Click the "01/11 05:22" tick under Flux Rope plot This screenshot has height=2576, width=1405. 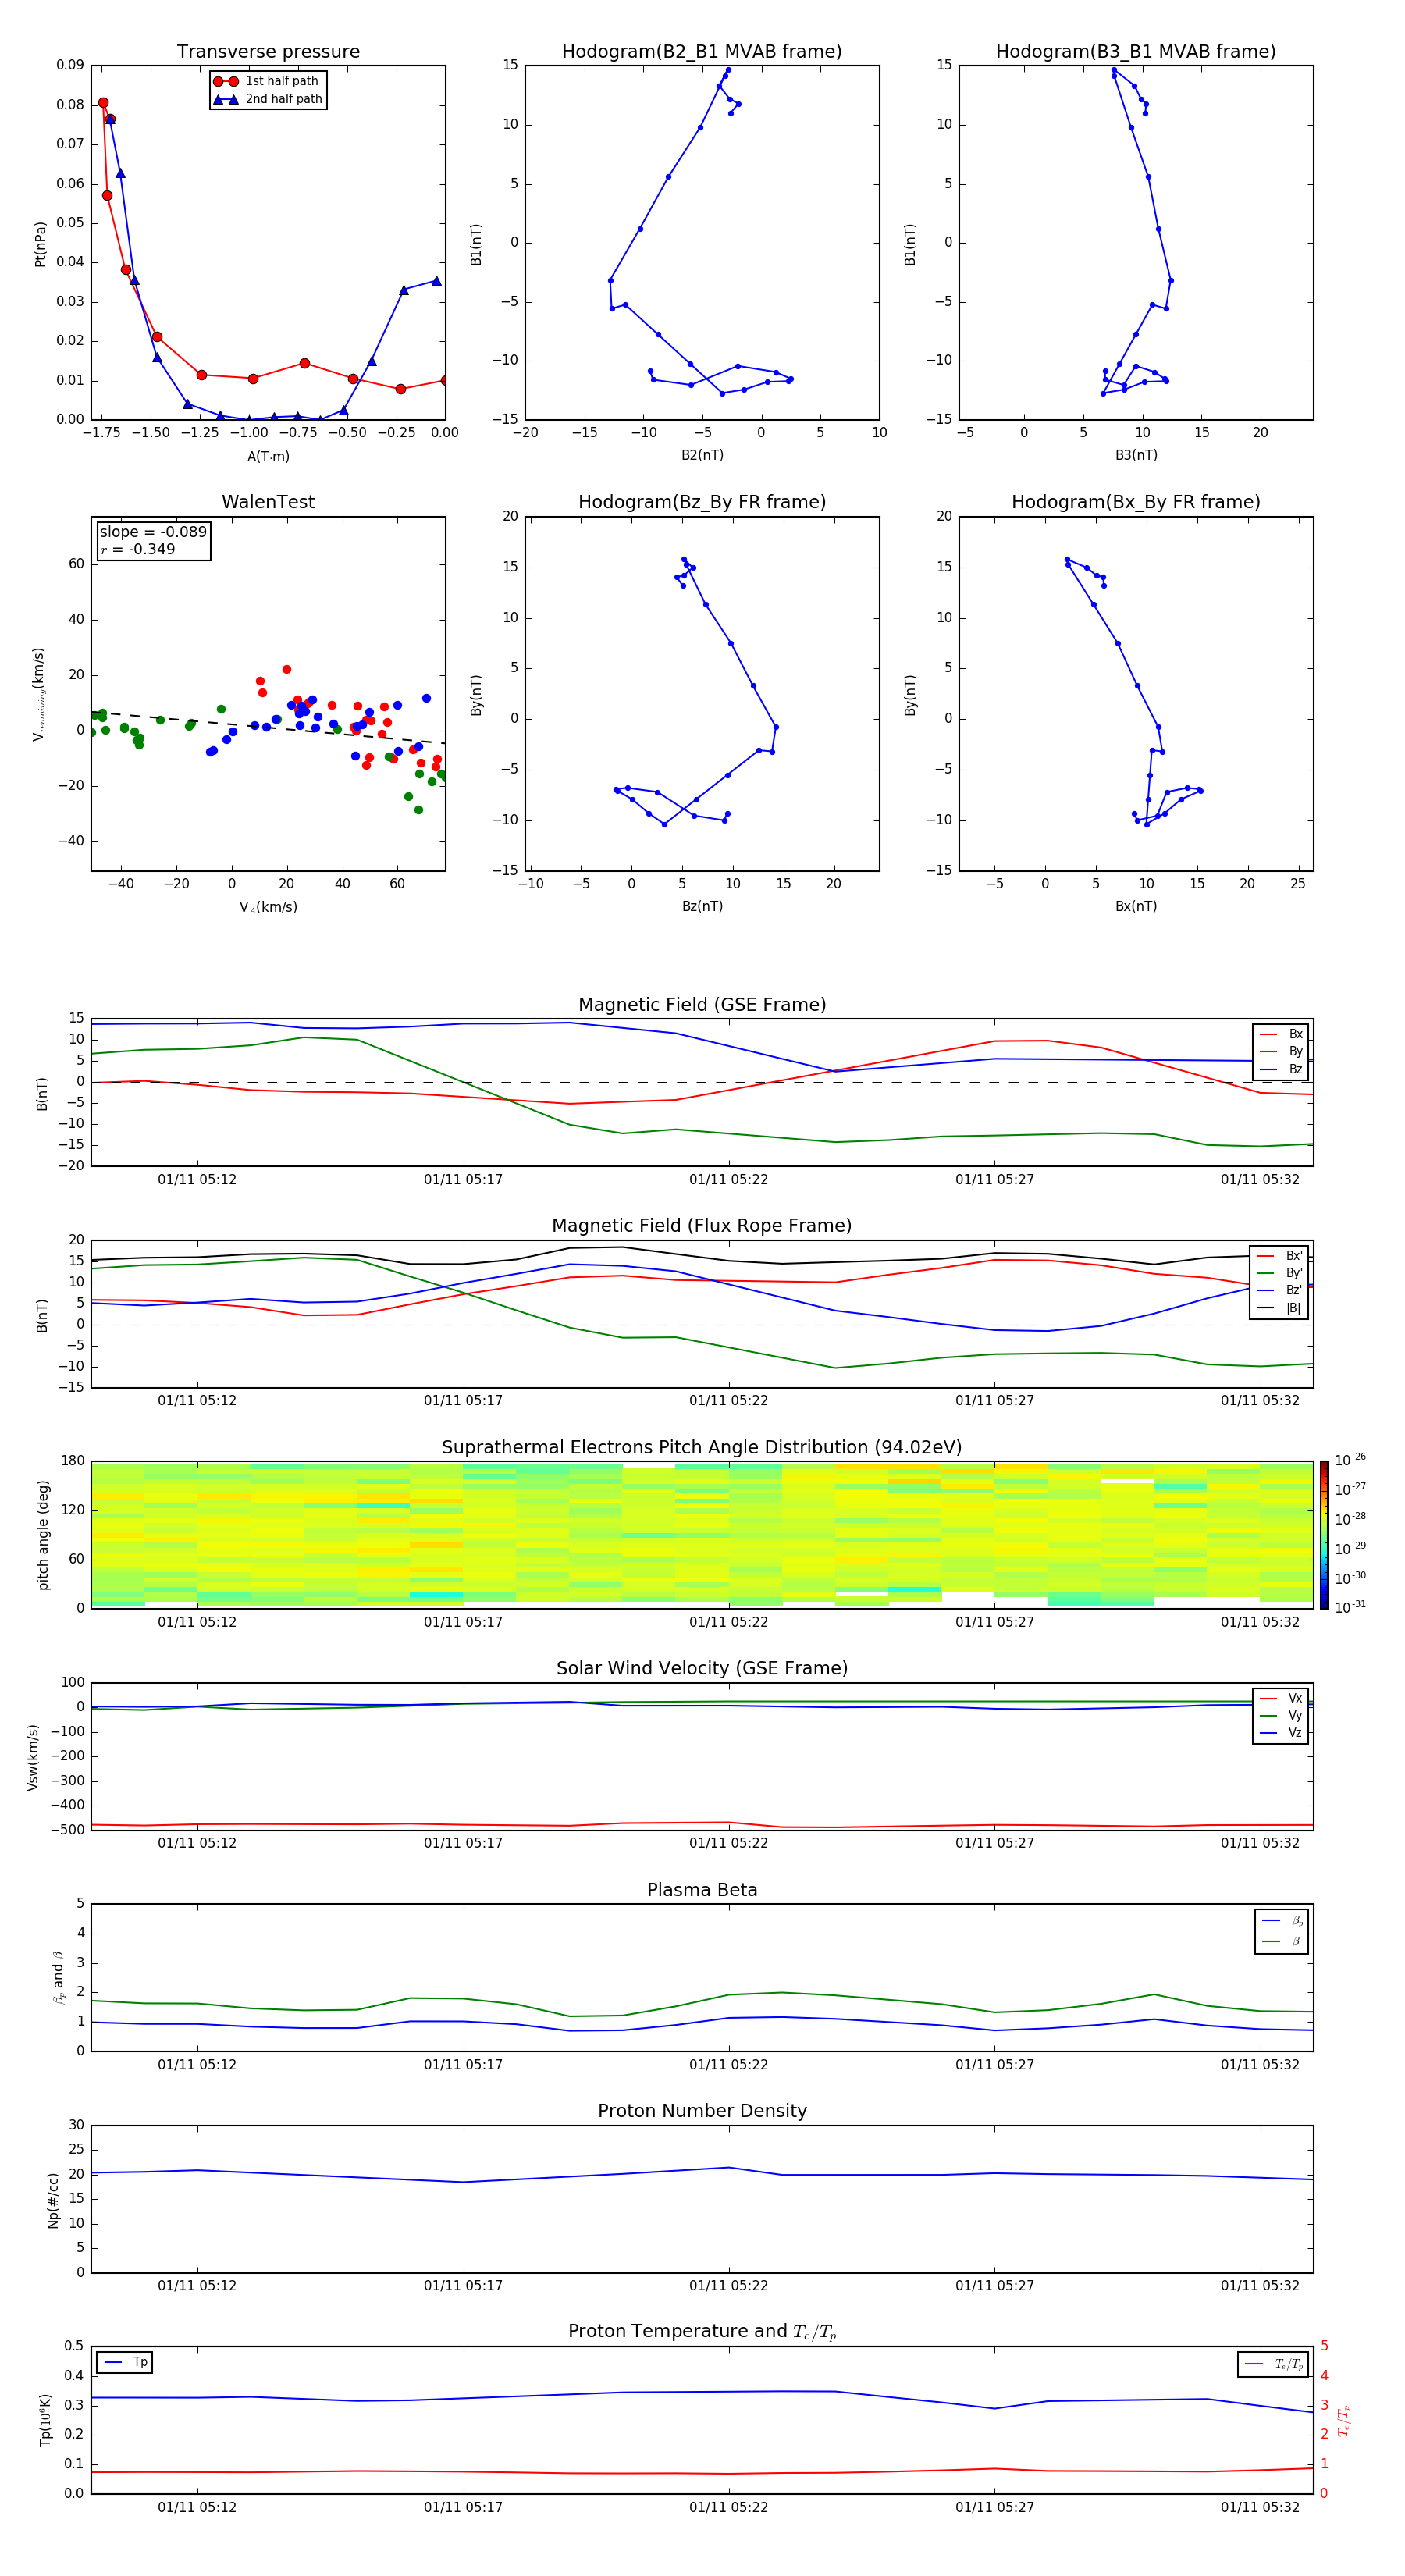pyautogui.click(x=729, y=1401)
